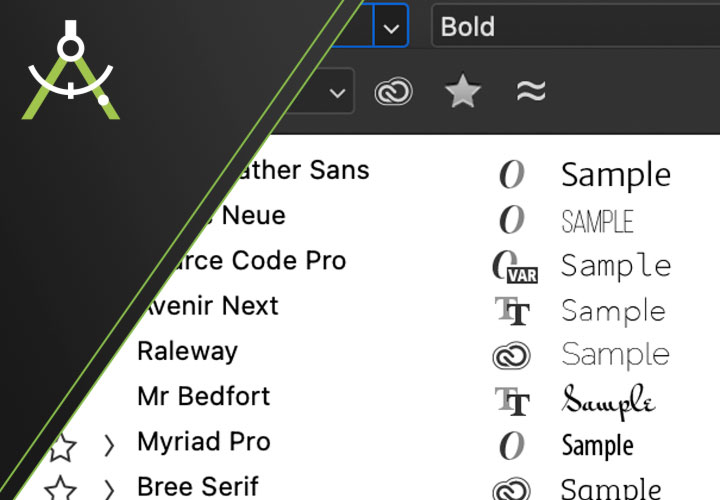Viewport: 720px width, 500px height.
Task: Click the thin Sample preview for Raleway
Action: point(615,355)
